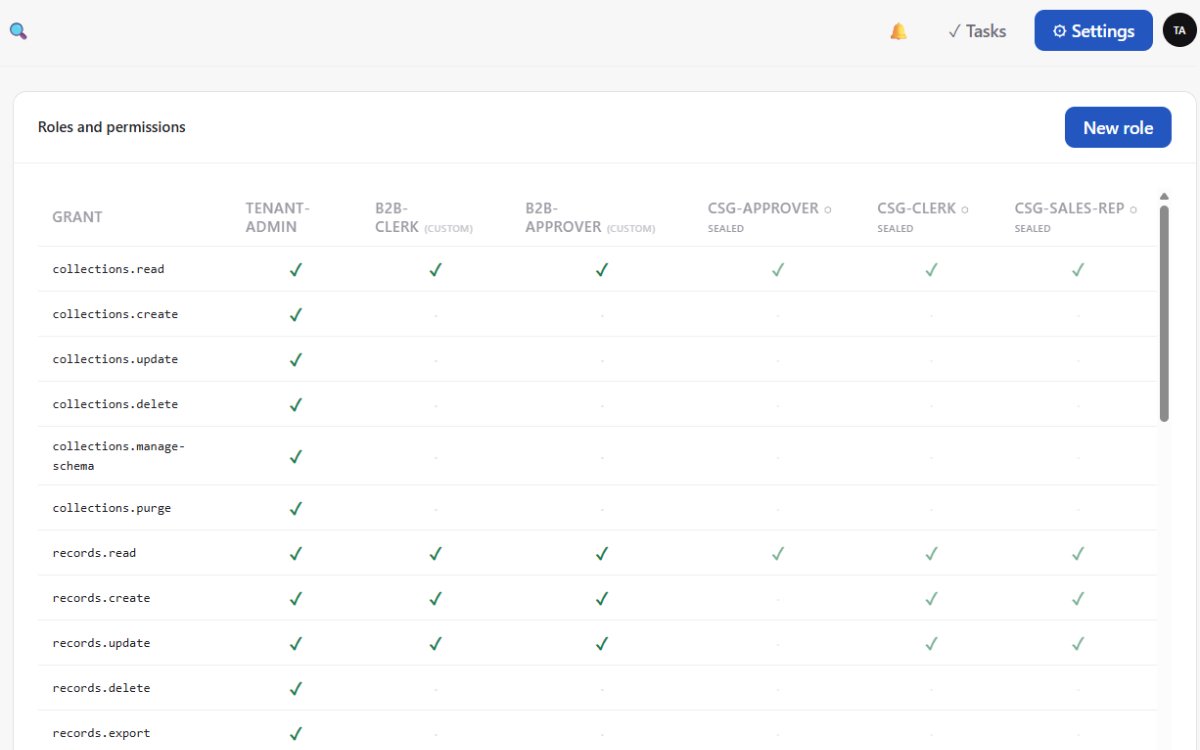
Task: Click the collections.update grant label
Action: tap(115, 359)
